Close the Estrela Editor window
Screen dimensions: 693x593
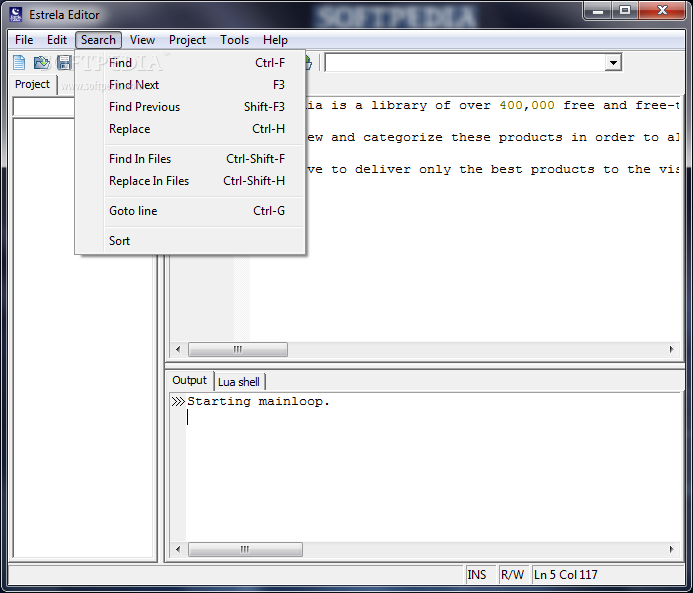(x=662, y=11)
